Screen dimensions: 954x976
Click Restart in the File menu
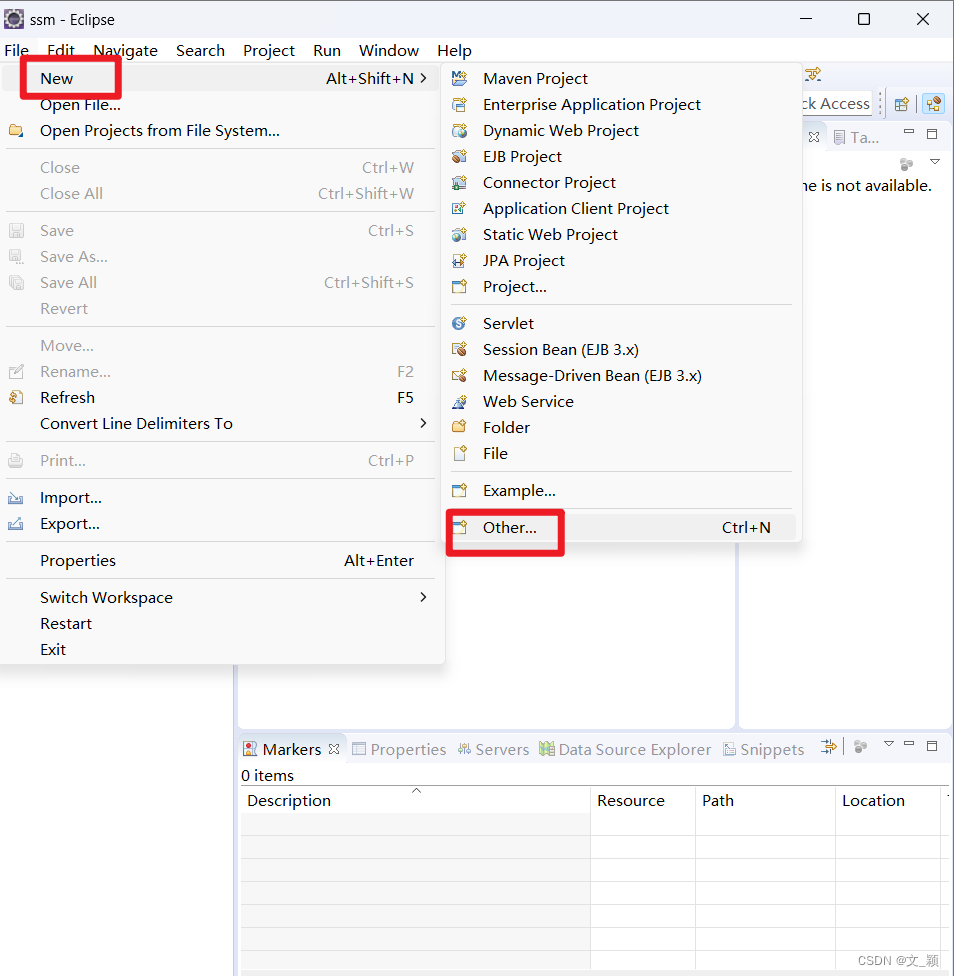pyautogui.click(x=66, y=623)
